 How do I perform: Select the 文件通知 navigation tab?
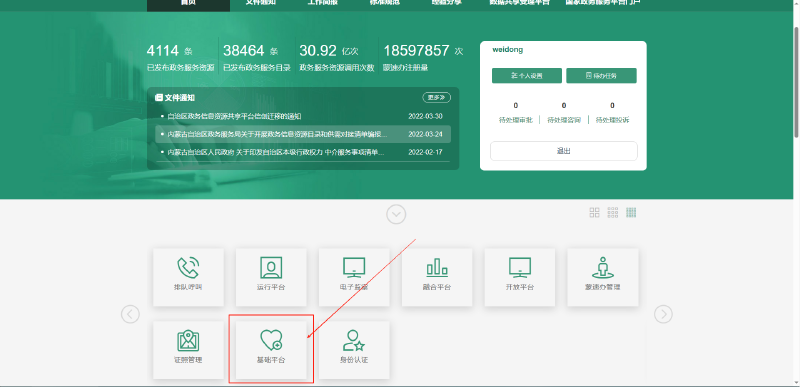click(x=261, y=3)
